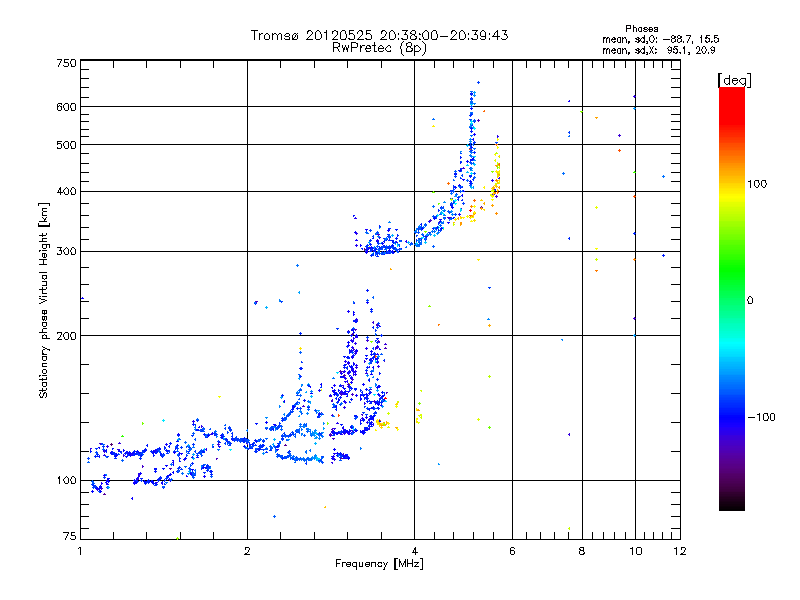
Task: Click the y-axis tick label '300'
Action: pos(66,252)
